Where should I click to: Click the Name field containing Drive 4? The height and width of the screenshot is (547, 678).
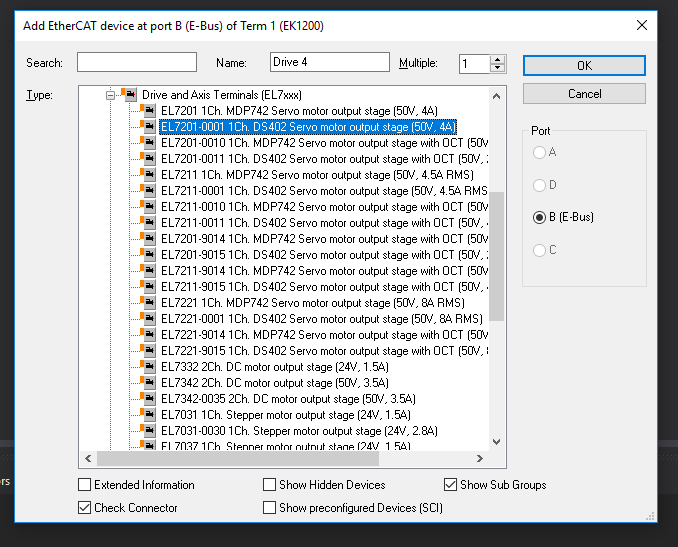pyautogui.click(x=329, y=62)
